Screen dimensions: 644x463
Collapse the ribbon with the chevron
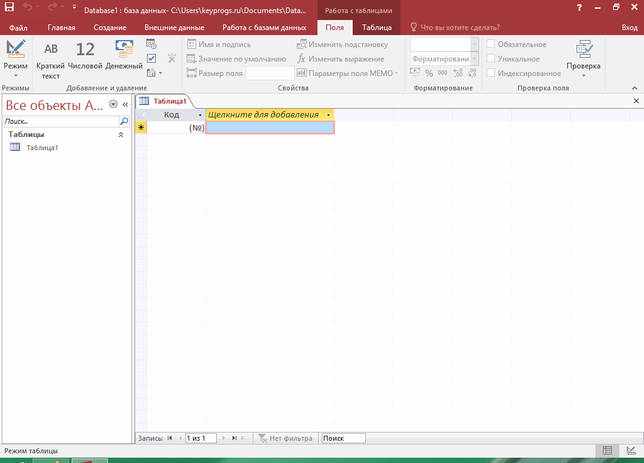(635, 88)
